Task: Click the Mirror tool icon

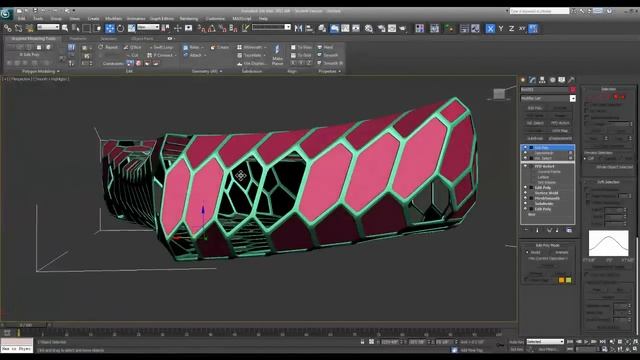Action: pyautogui.click(x=298, y=28)
